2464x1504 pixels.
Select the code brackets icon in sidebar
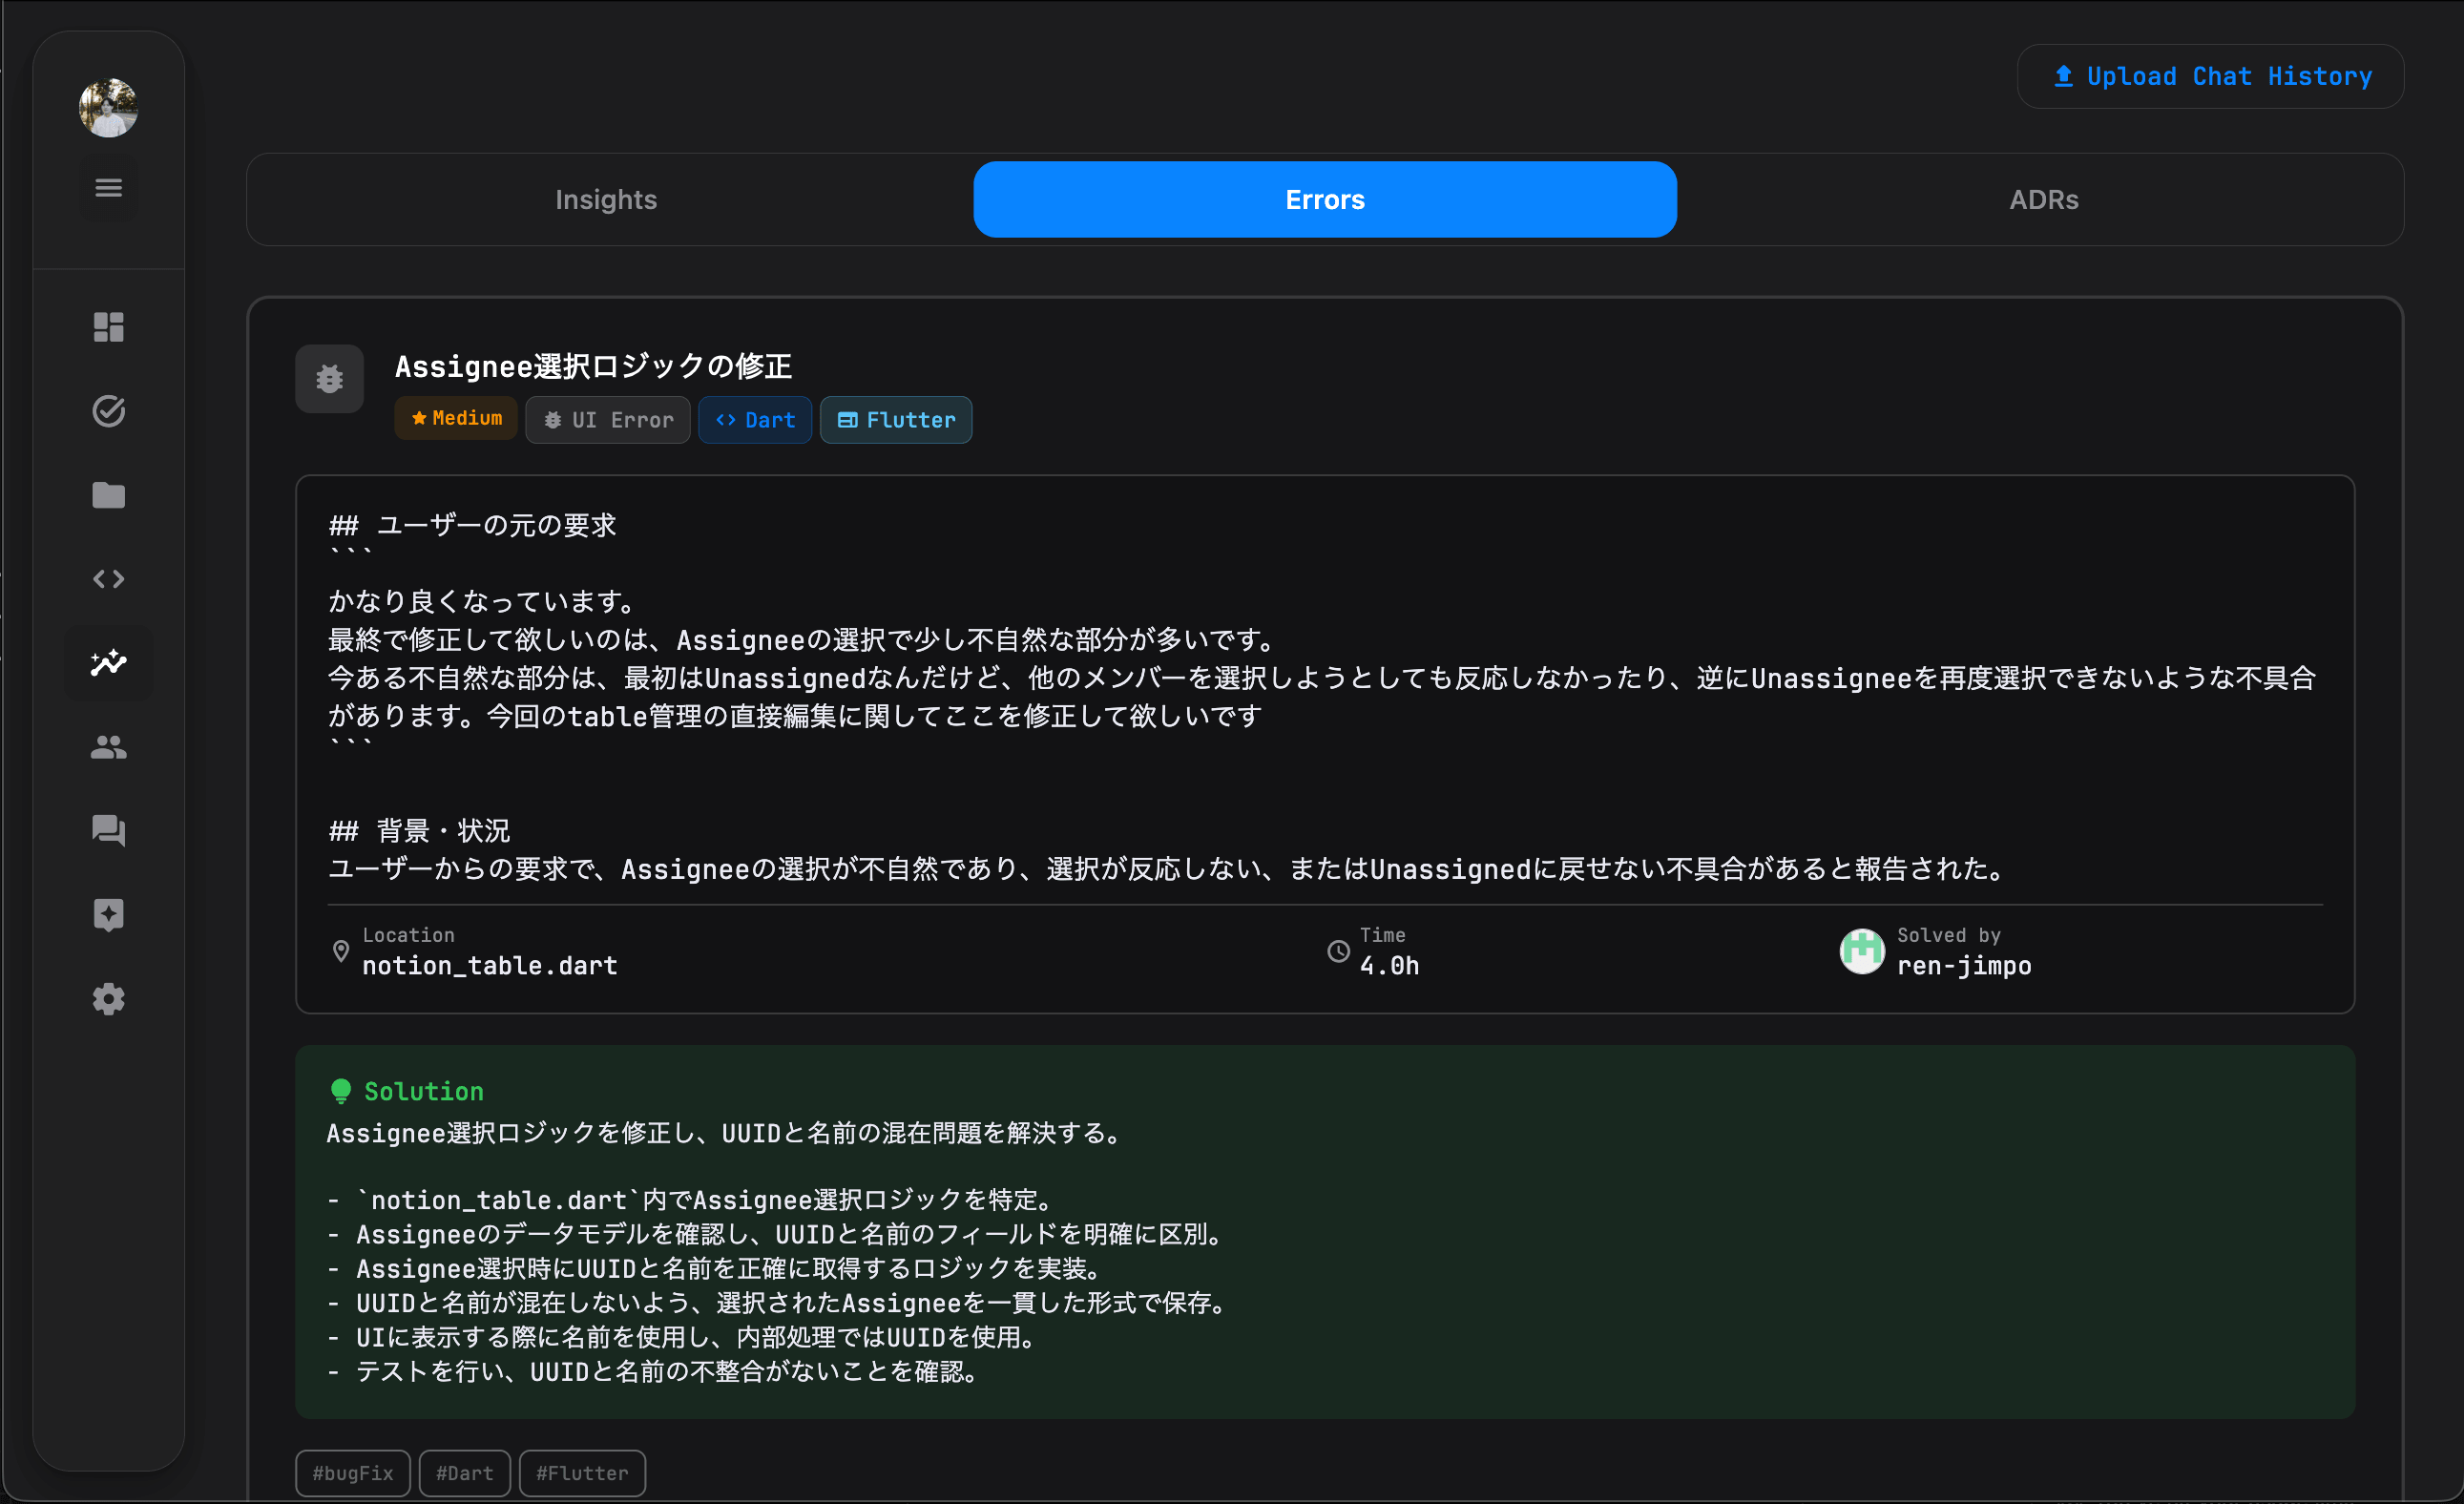(108, 578)
